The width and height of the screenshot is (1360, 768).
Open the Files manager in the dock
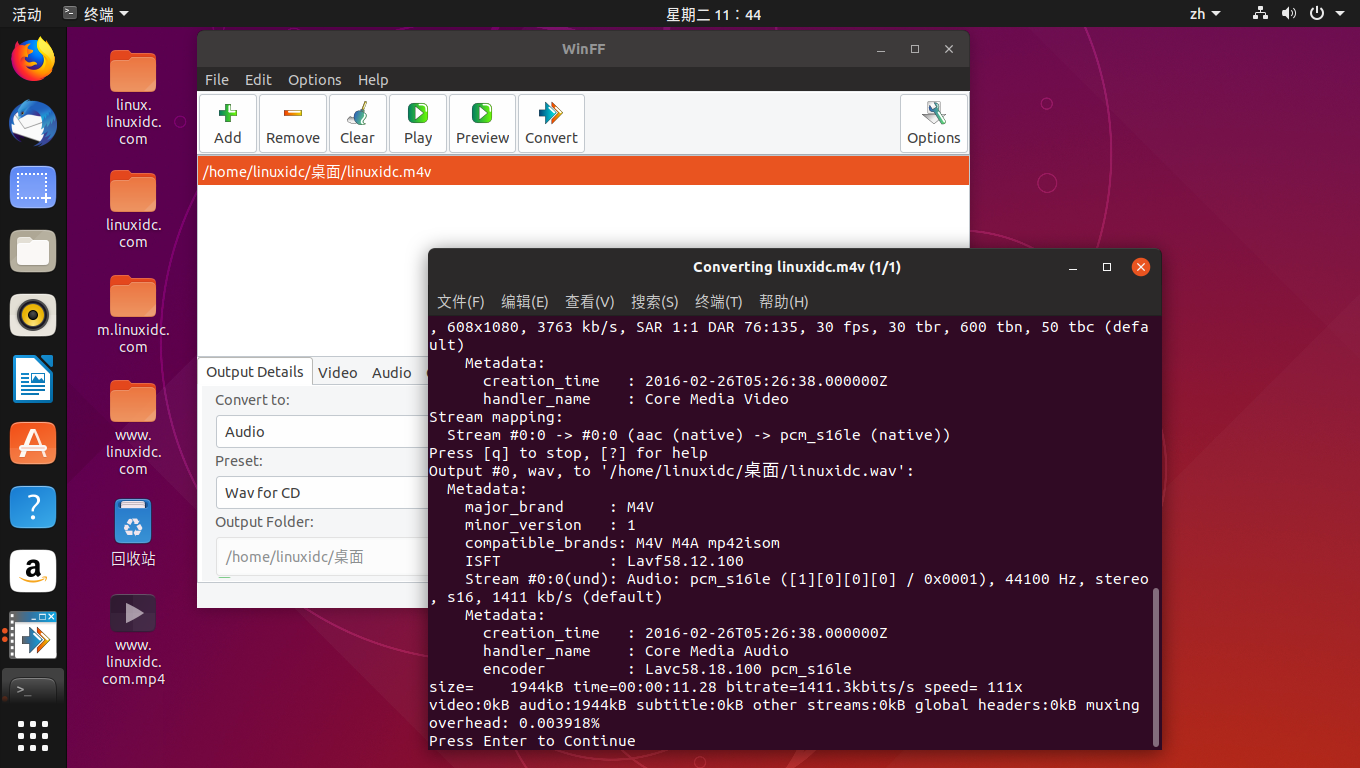coord(33,251)
